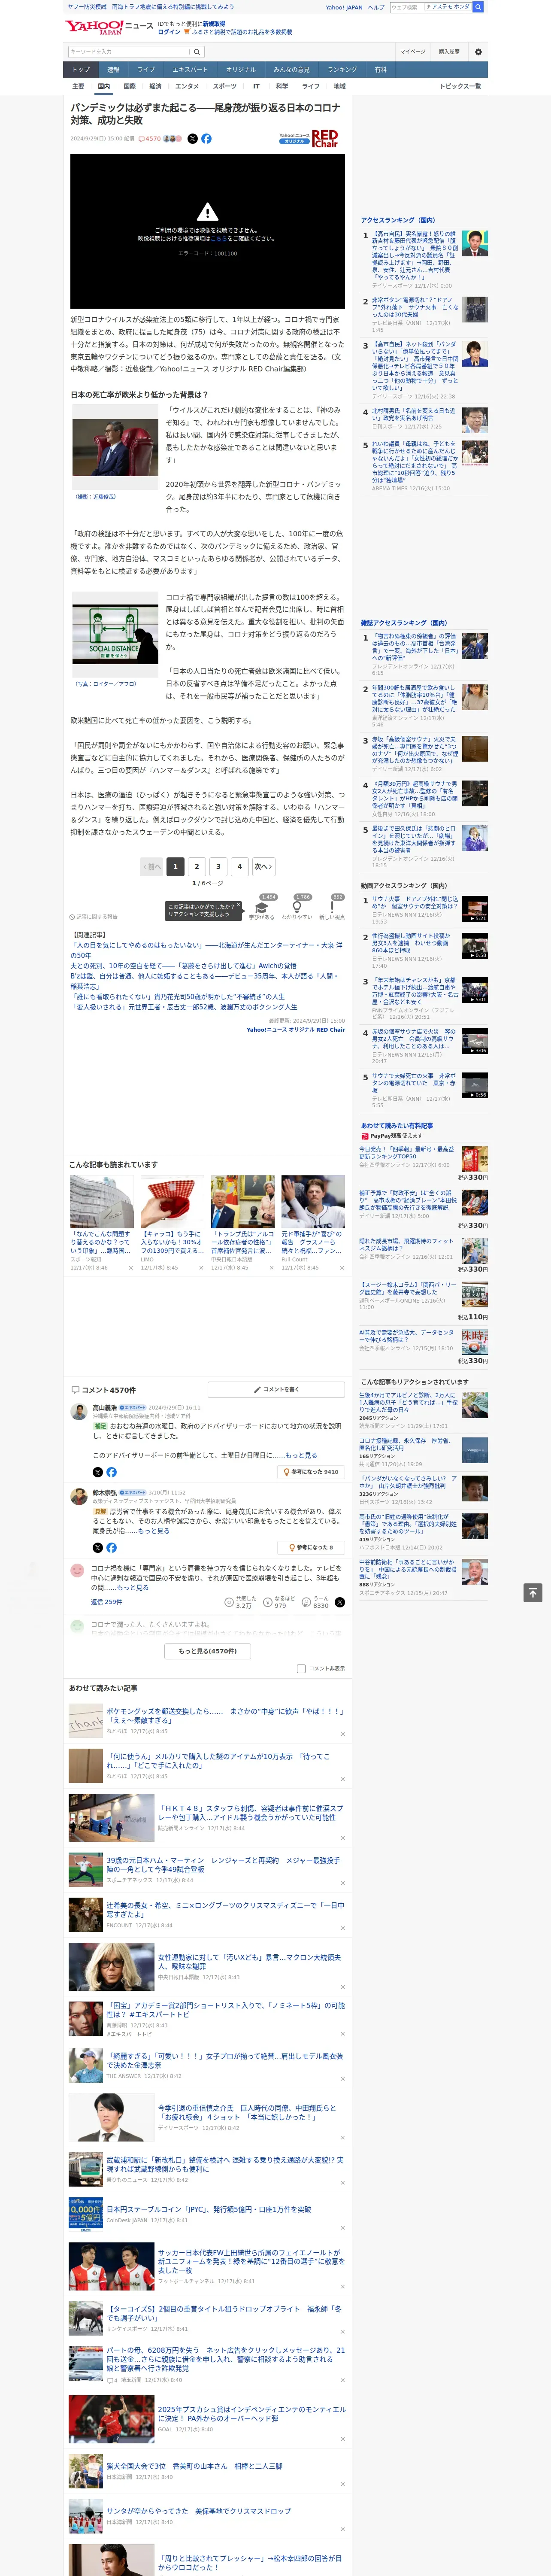Share the article on X

[193, 139]
